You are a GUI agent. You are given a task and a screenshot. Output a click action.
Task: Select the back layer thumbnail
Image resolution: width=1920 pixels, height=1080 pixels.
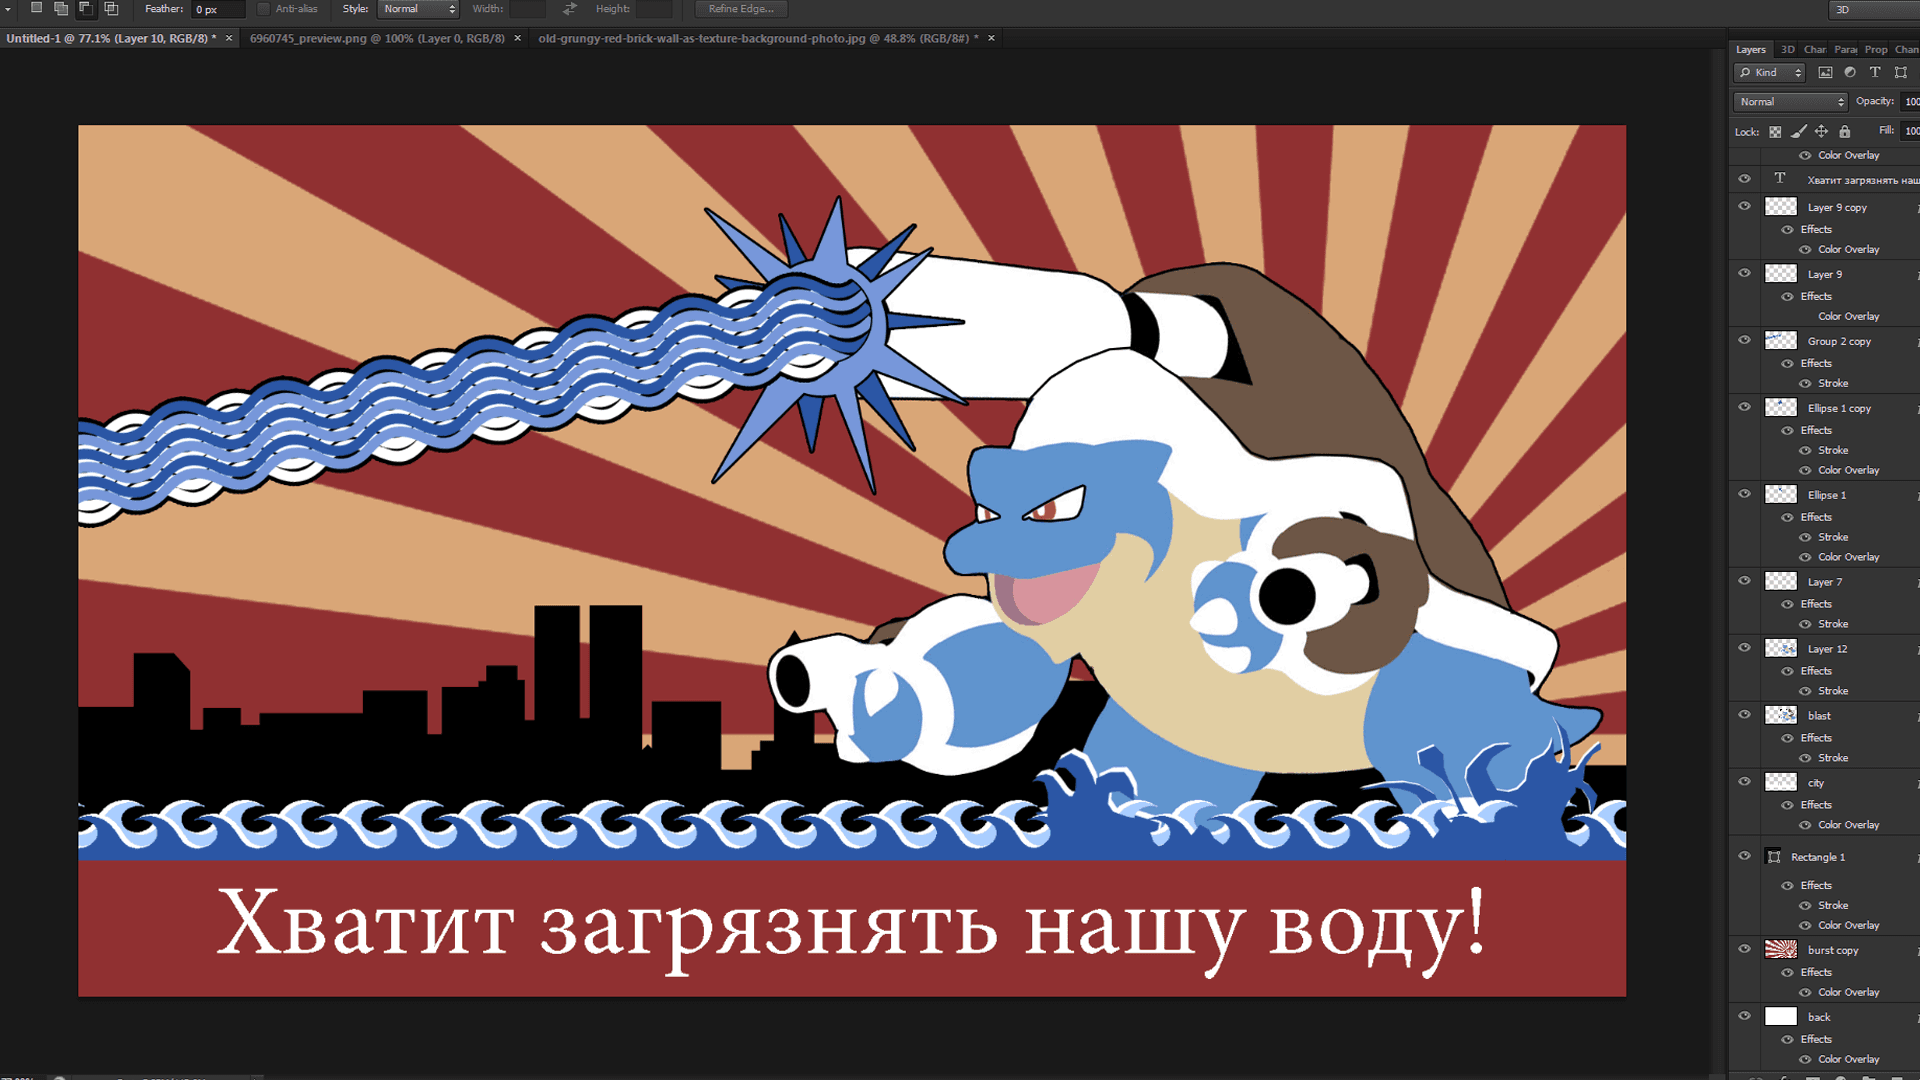tap(1780, 1016)
